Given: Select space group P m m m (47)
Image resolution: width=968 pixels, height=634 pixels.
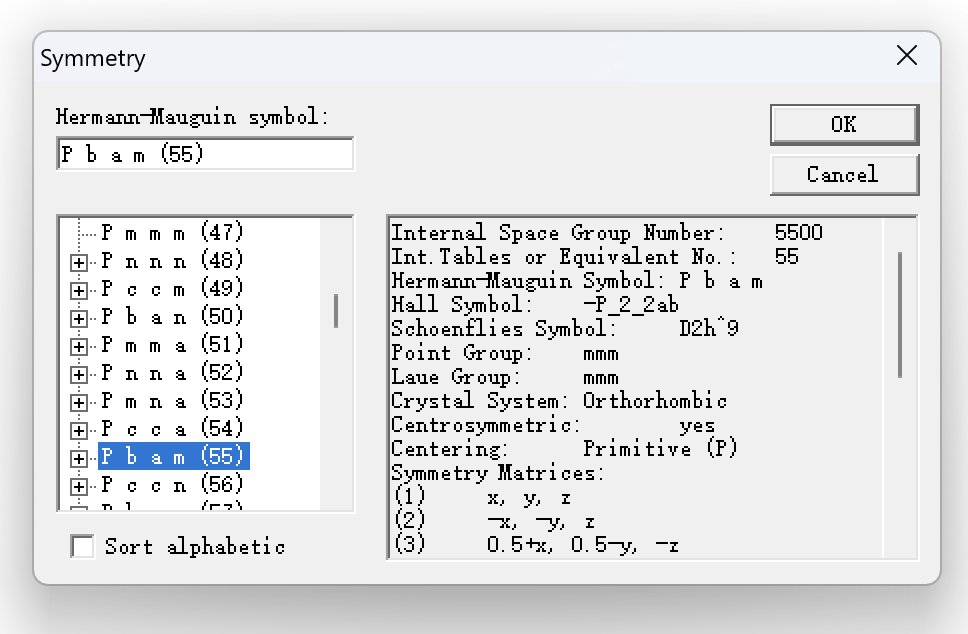Looking at the screenshot, I should (172, 233).
